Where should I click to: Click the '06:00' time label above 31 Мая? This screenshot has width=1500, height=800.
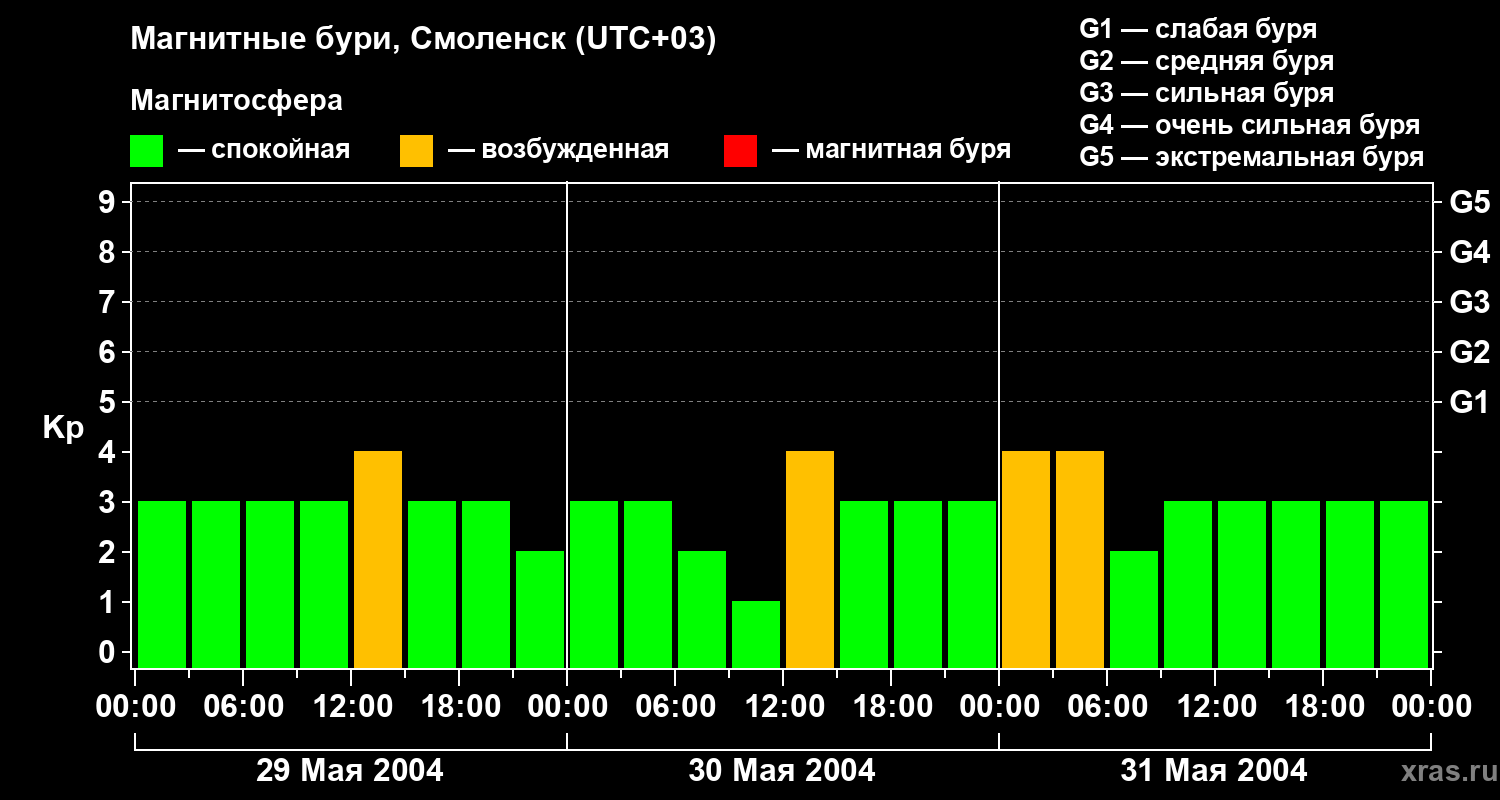click(1107, 707)
